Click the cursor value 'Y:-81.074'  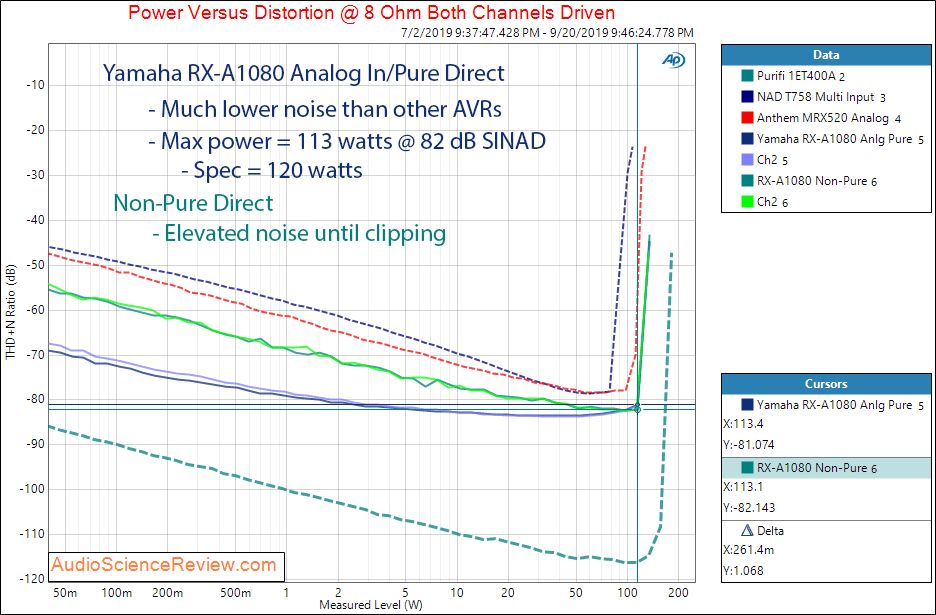click(749, 445)
